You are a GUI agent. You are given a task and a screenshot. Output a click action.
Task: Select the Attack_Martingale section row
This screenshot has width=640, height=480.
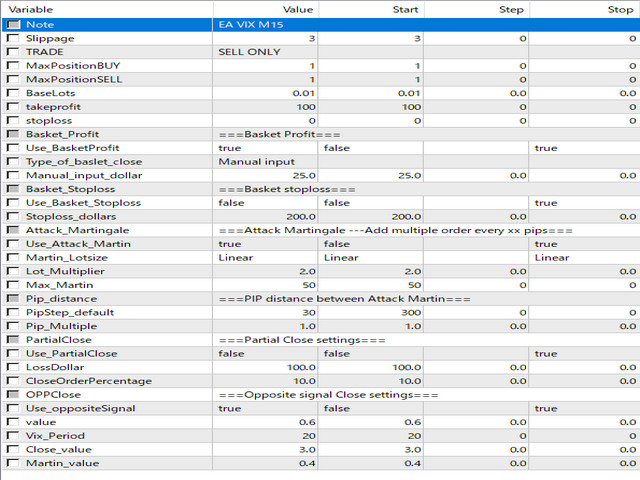[321, 230]
